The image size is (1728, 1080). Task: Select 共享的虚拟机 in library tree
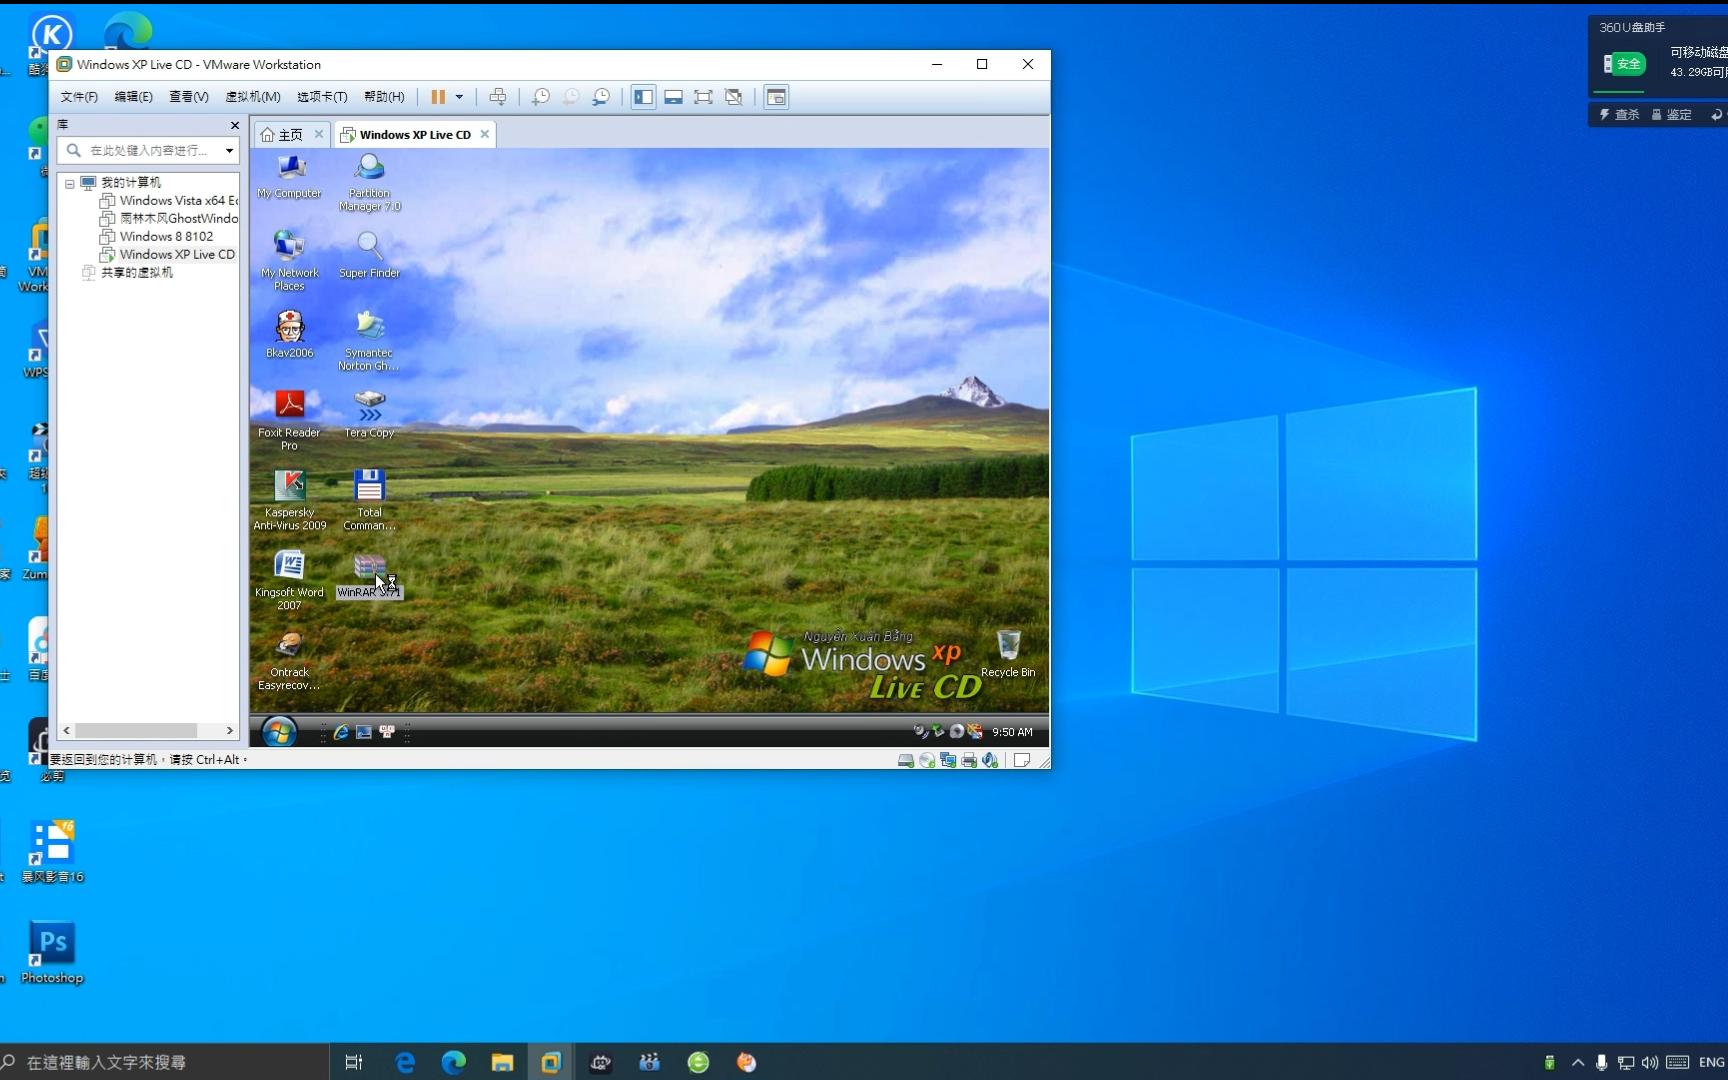(x=128, y=273)
